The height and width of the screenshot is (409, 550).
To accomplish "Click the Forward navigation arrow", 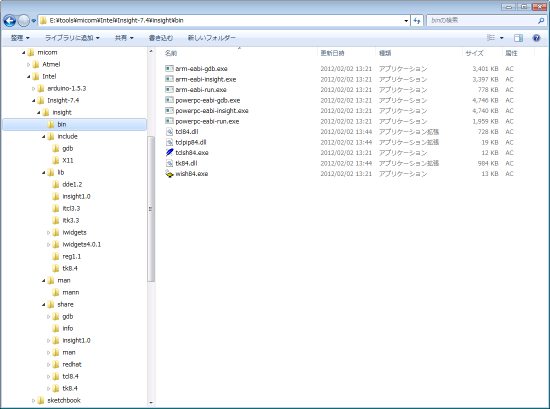I will point(24,21).
